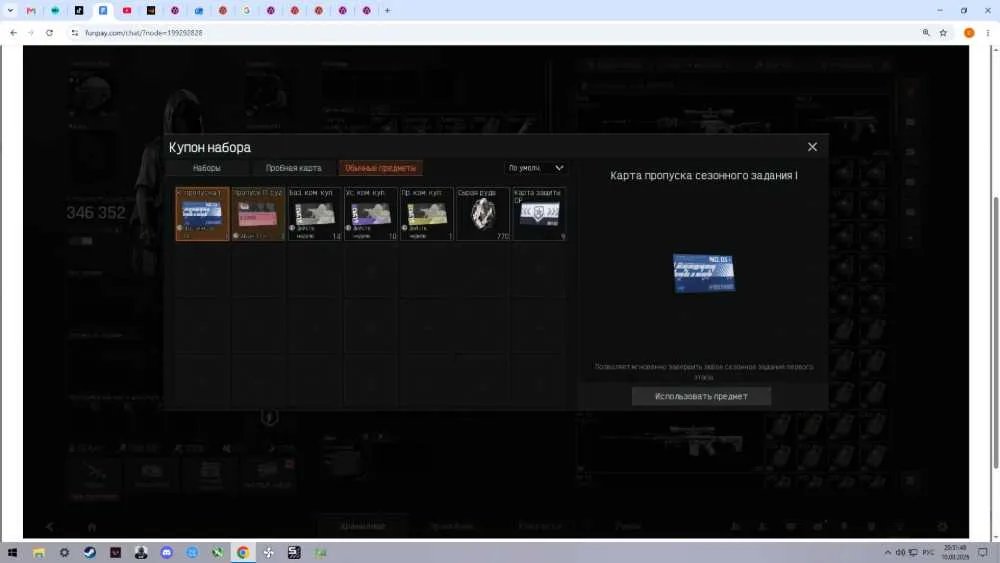Click the Карта пропуска сезонного задания I heading

coord(704,175)
